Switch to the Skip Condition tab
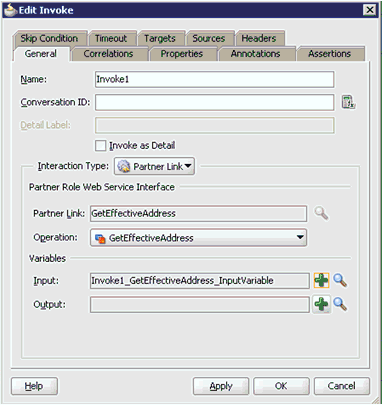The height and width of the screenshot is (405, 382). coord(49,39)
